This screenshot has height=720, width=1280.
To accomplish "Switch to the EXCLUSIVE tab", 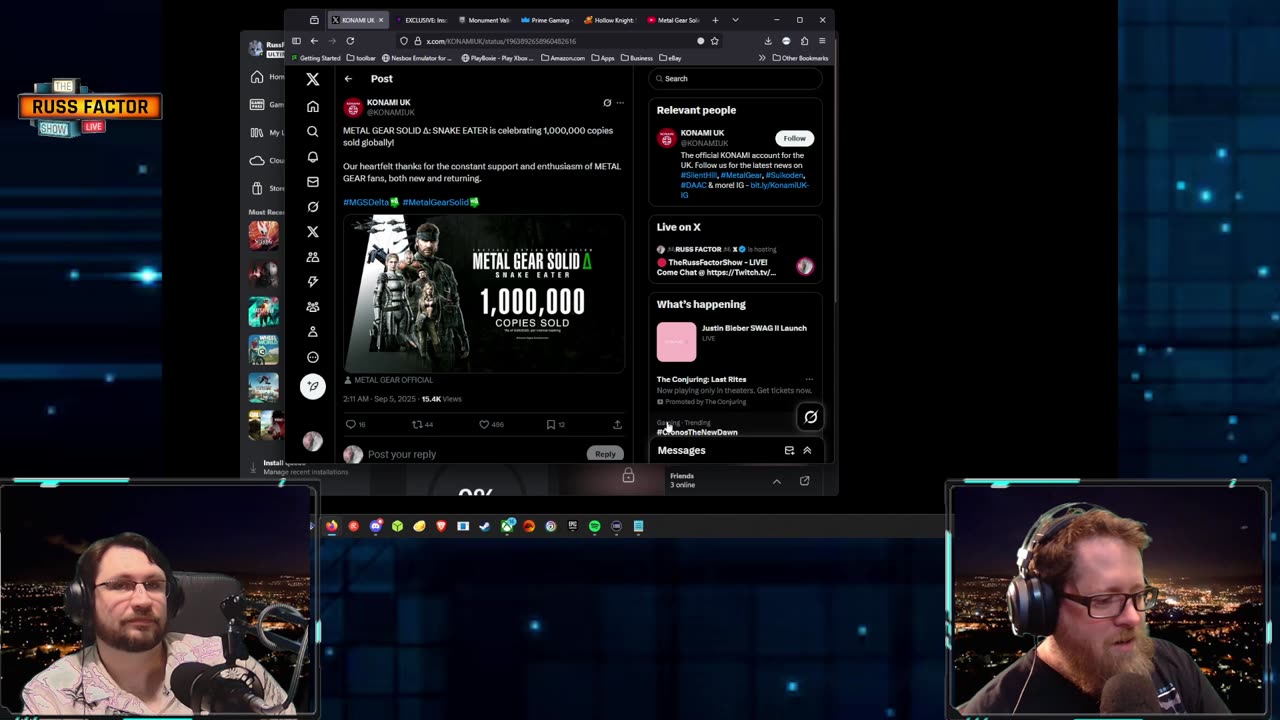I will pos(421,20).
